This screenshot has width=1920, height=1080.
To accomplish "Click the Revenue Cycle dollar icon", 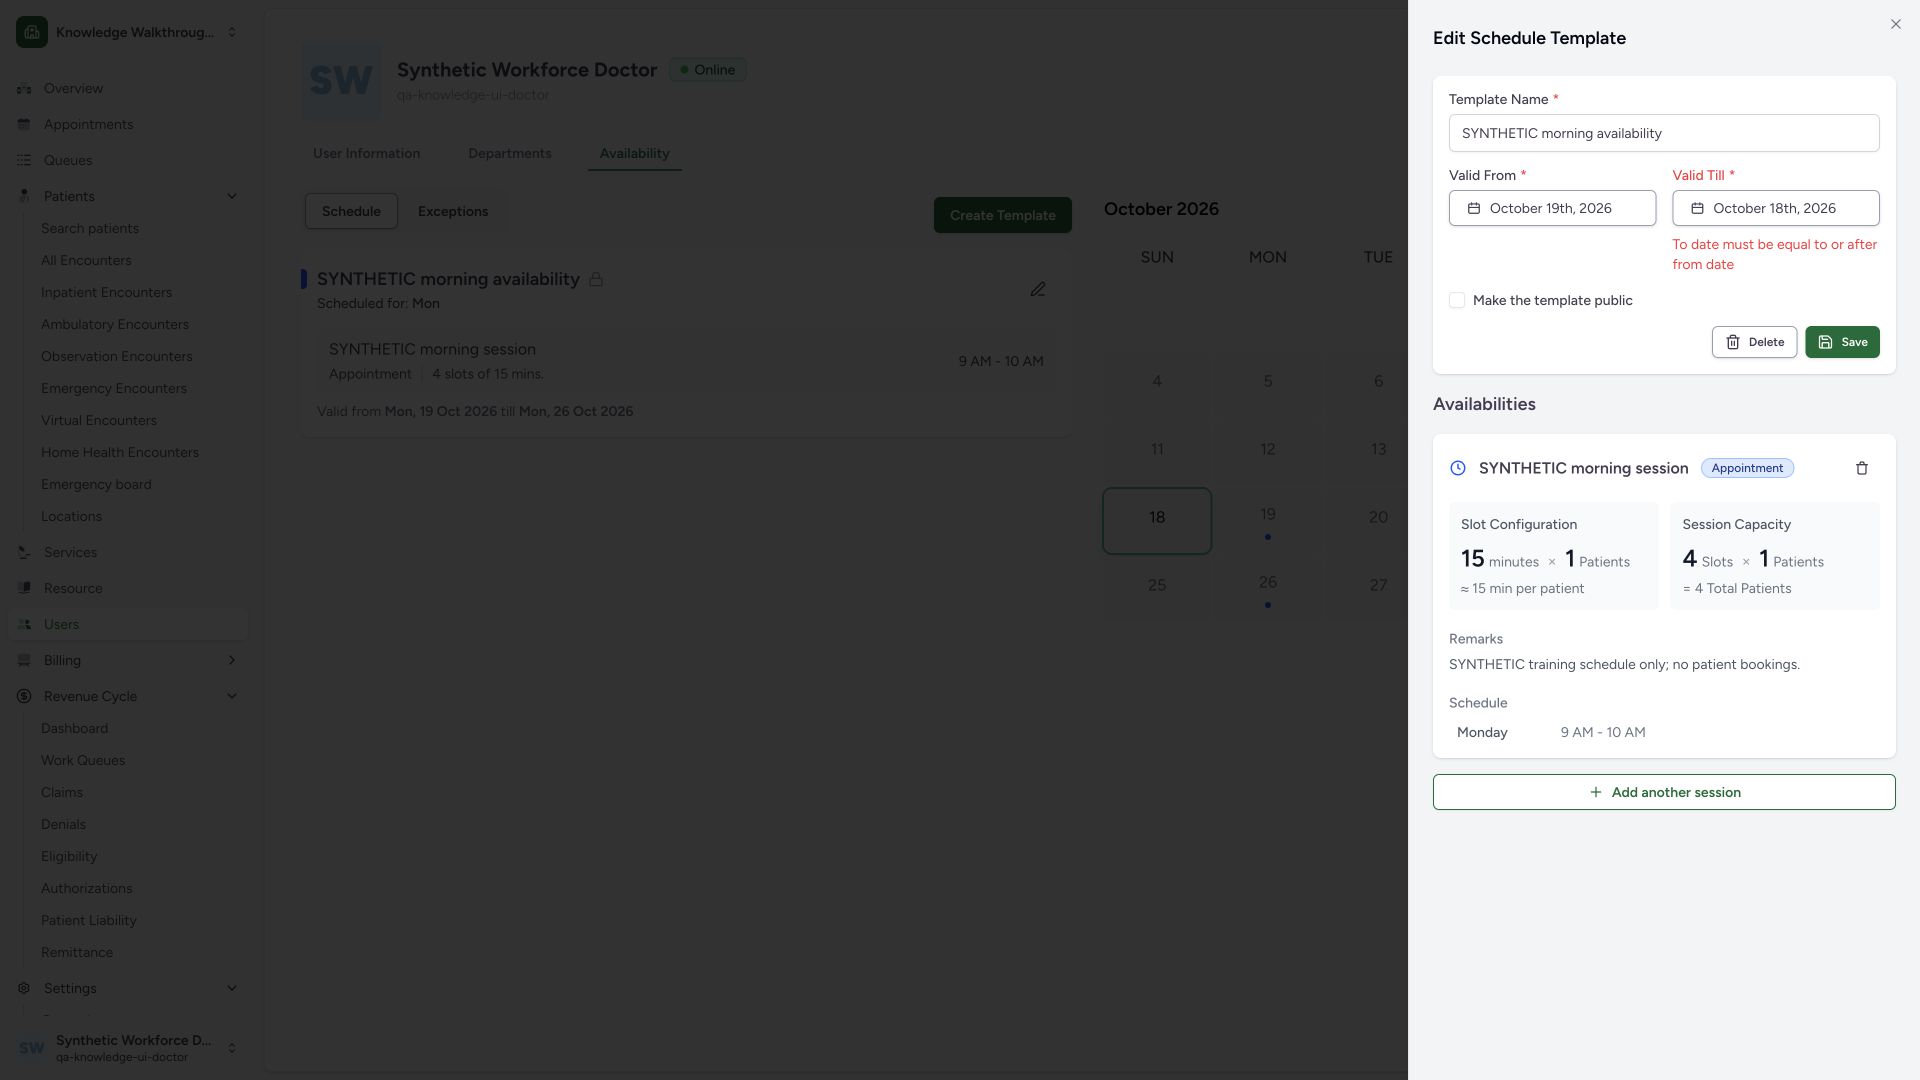I will pos(24,696).
